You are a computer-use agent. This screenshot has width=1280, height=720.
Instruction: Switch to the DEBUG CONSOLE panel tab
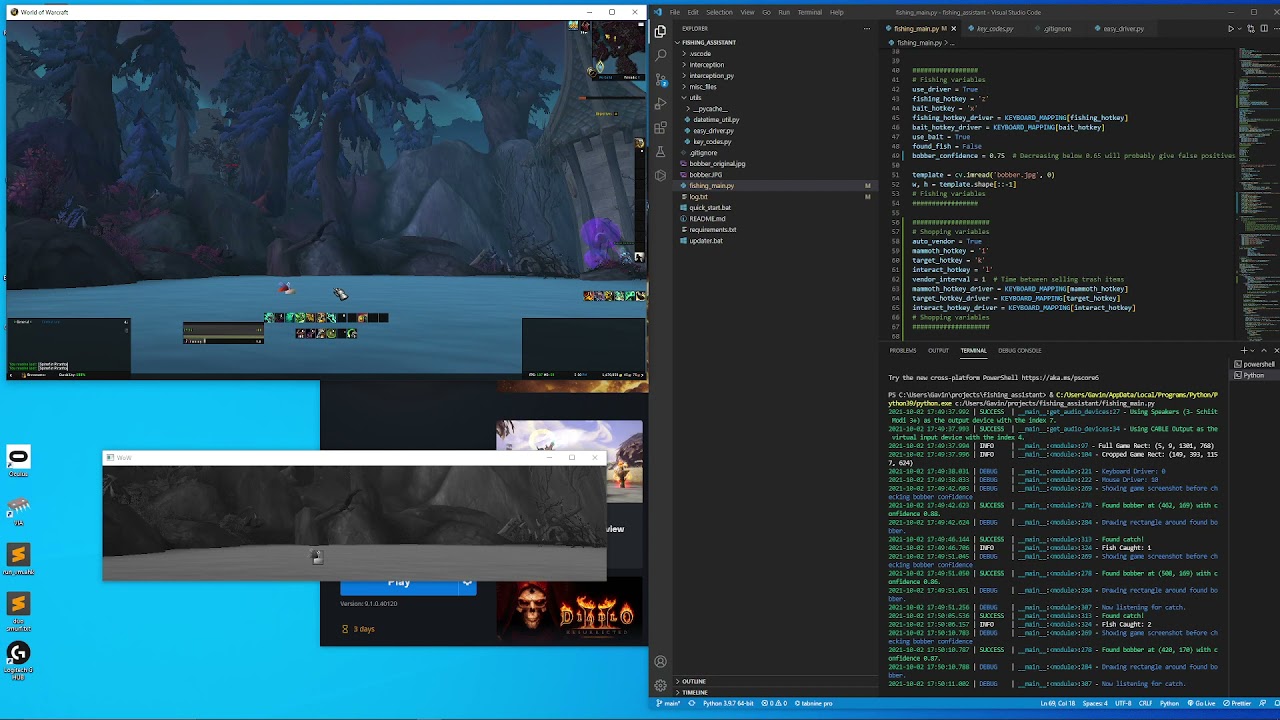tap(1019, 350)
